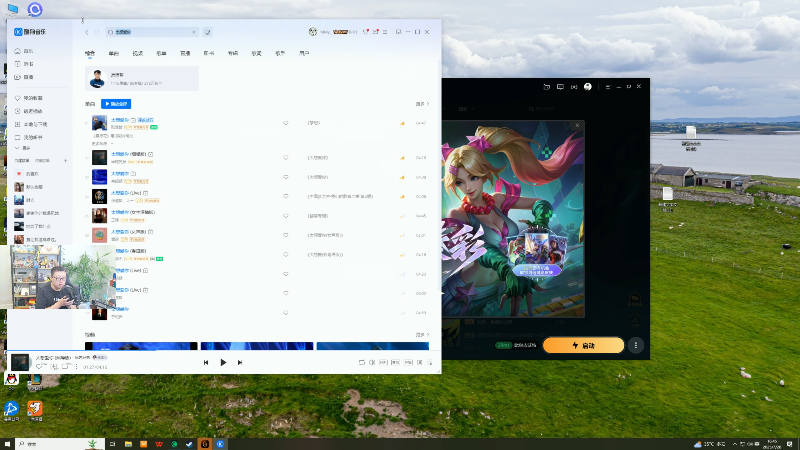800x450 pixels.
Task: Like the third song result (04:08)
Action: (x=286, y=177)
